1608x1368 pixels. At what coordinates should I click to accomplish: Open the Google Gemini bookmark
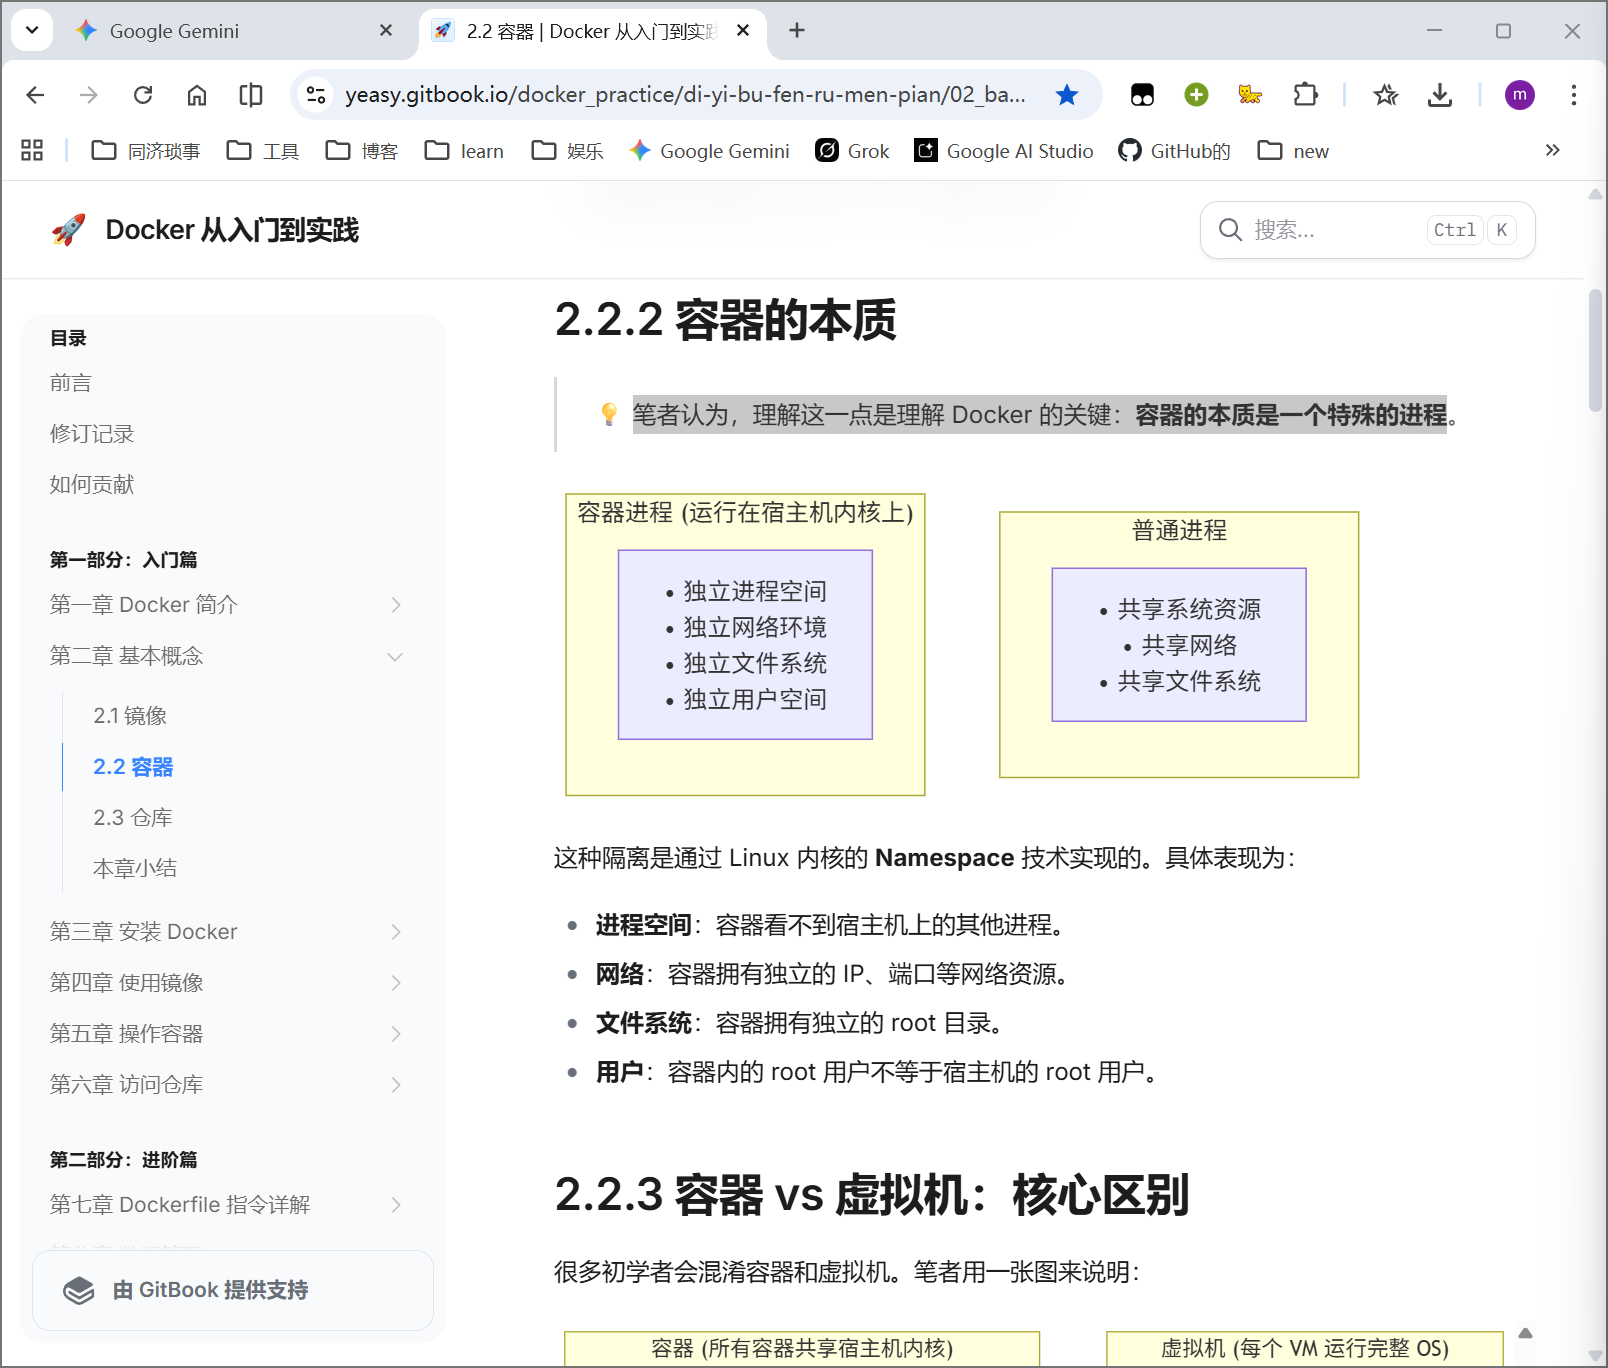708,151
